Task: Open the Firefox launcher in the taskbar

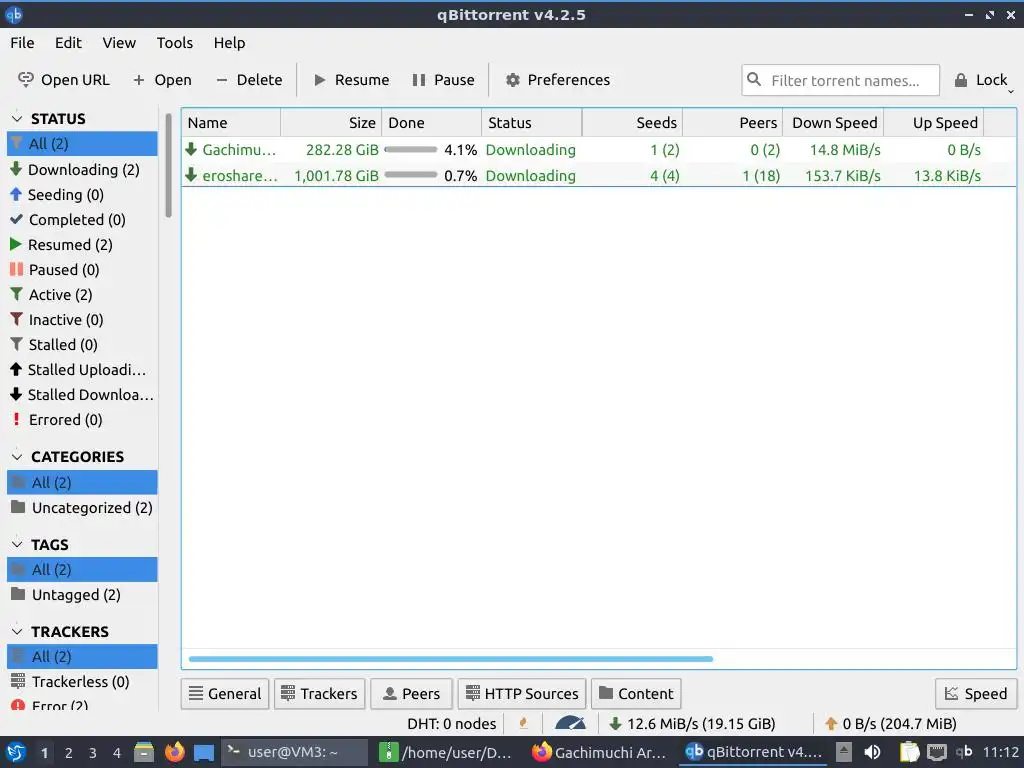Action: pyautogui.click(x=174, y=752)
